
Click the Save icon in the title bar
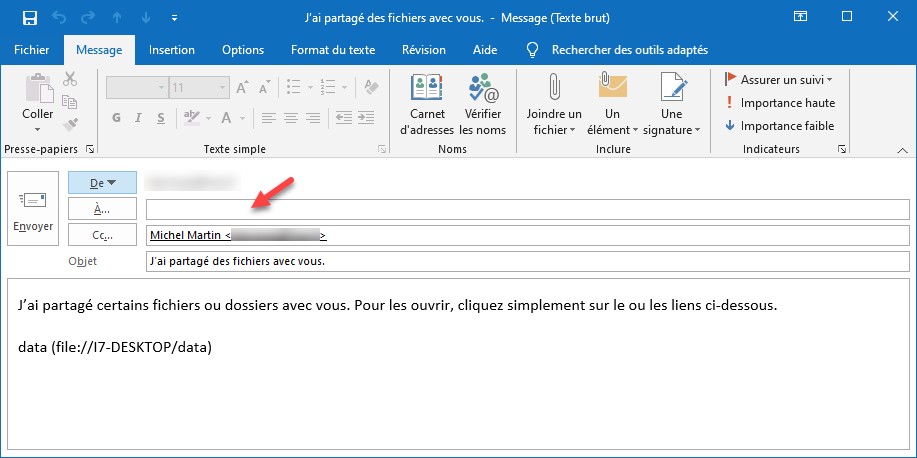pyautogui.click(x=30, y=18)
